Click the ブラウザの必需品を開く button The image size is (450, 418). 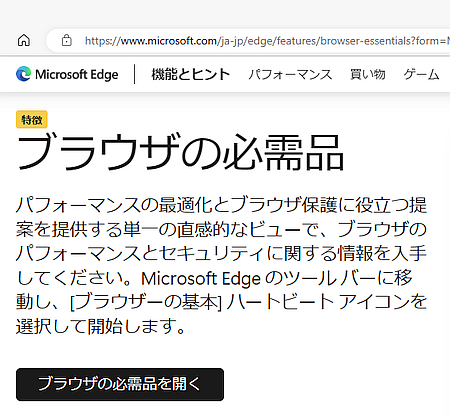(x=120, y=384)
